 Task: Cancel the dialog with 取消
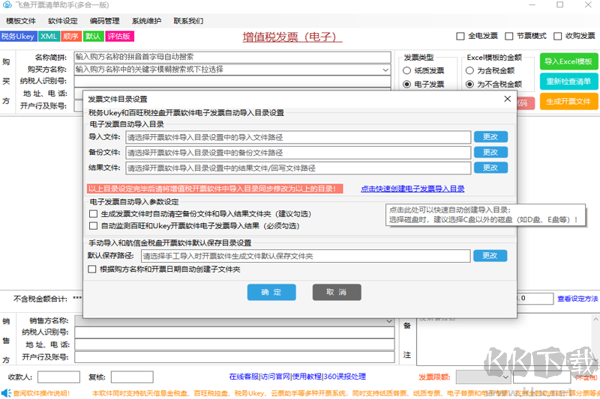click(x=337, y=292)
